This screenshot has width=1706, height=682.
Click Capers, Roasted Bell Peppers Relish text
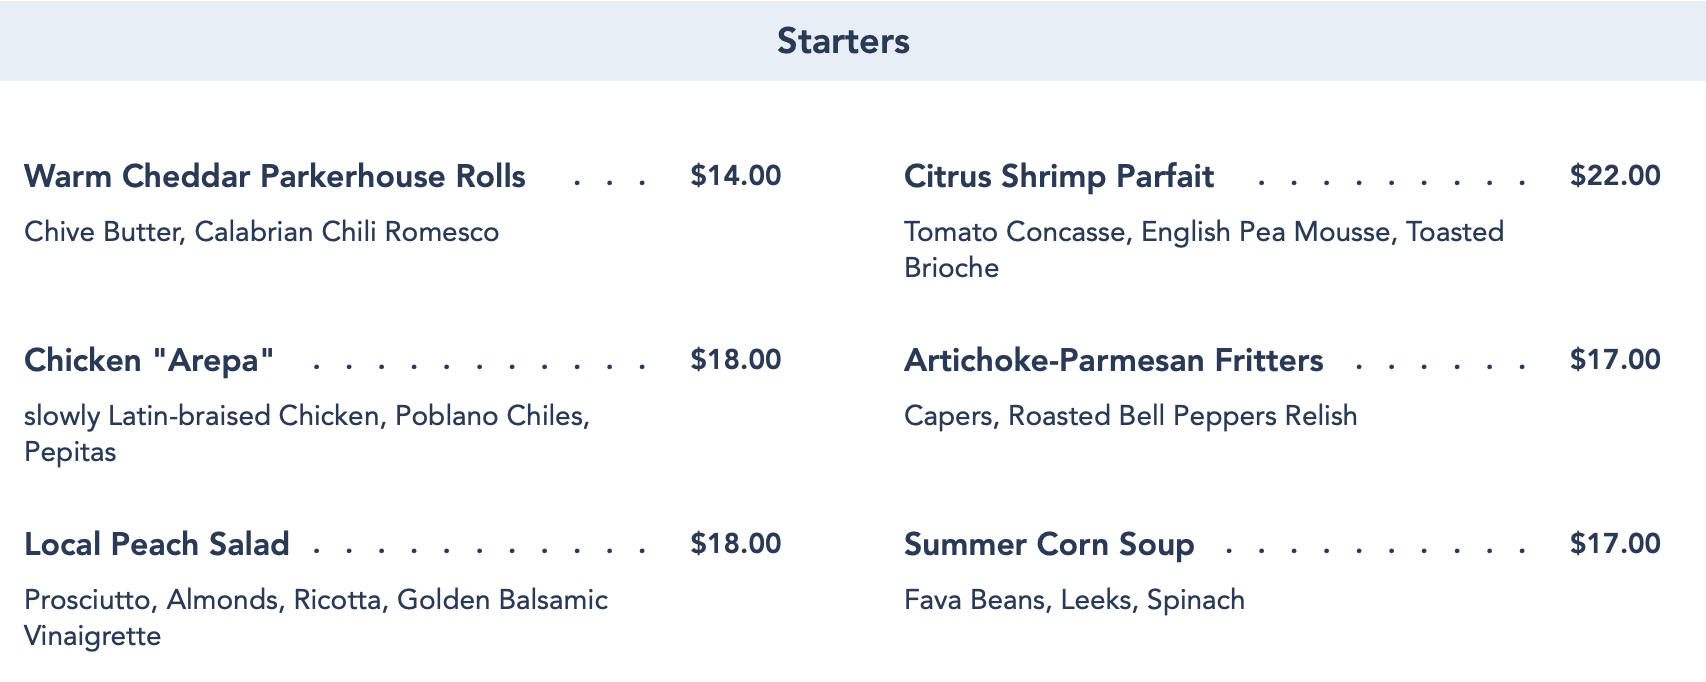1130,416
